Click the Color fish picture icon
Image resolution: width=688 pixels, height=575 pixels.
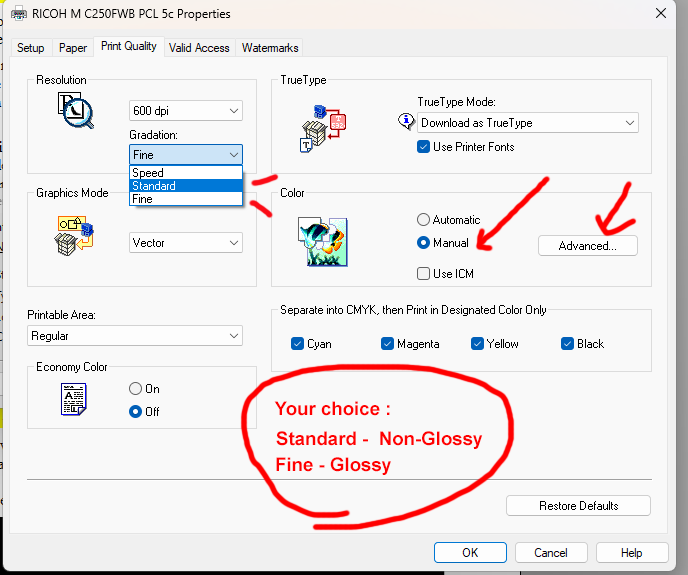322,239
